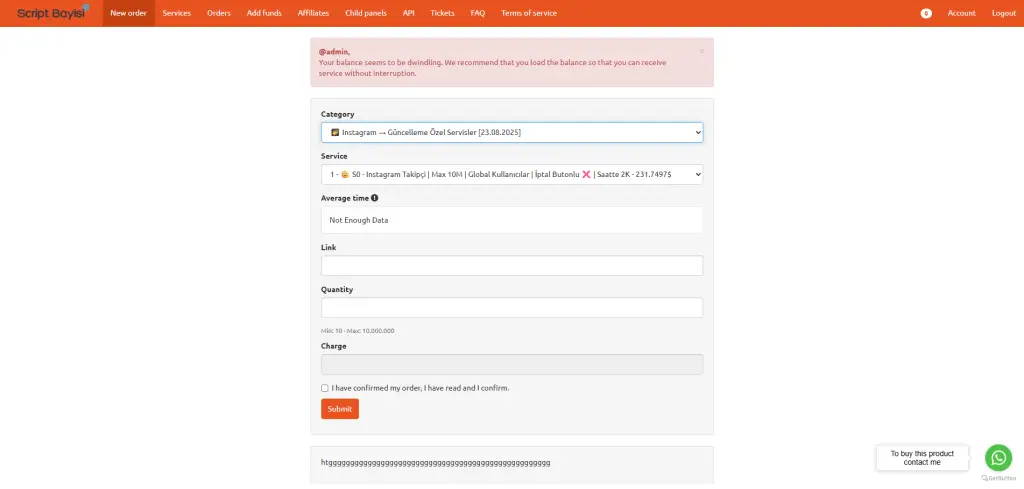Go to Add funds

264,13
